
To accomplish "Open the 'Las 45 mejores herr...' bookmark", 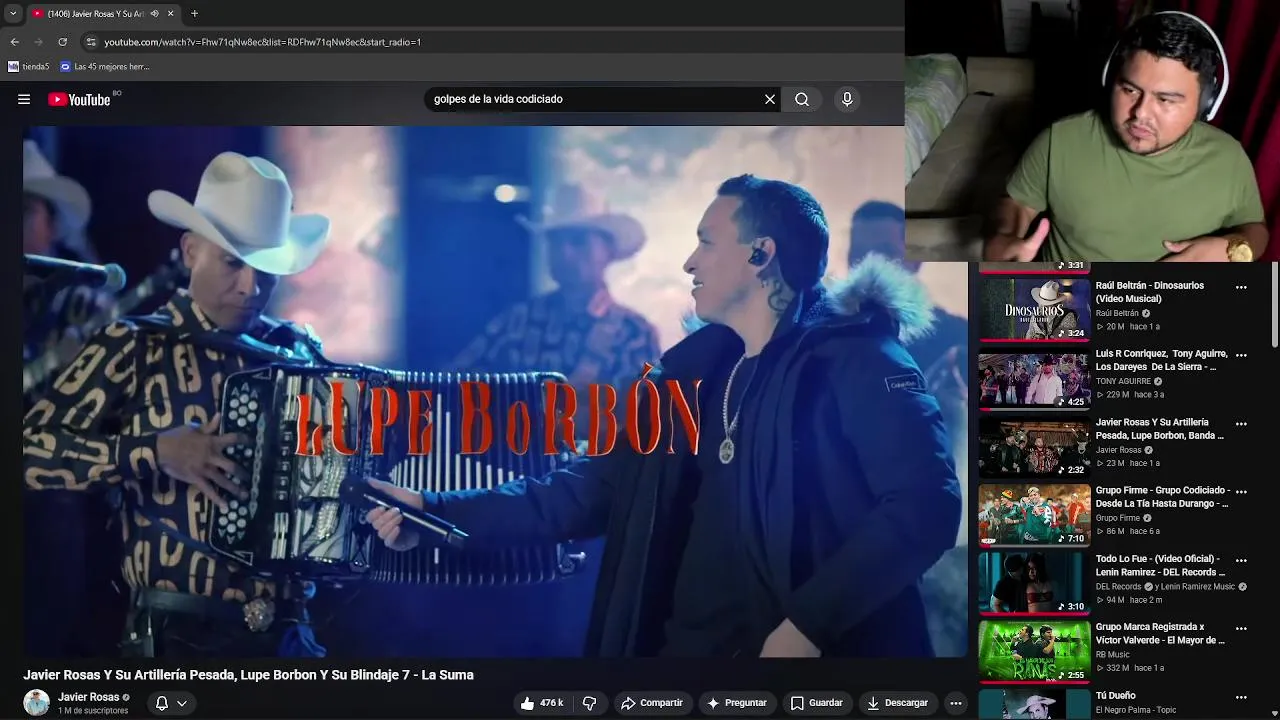I will pyautogui.click(x=105, y=67).
